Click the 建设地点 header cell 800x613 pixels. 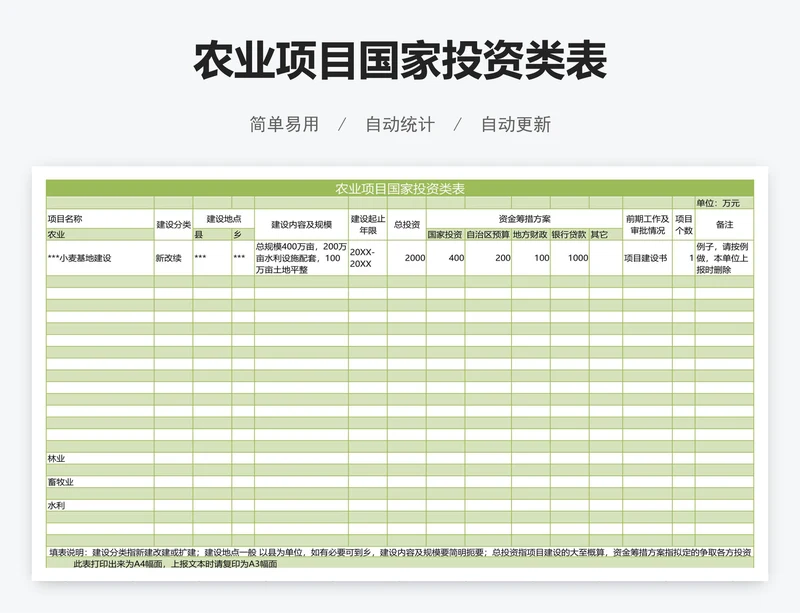pyautogui.click(x=223, y=219)
